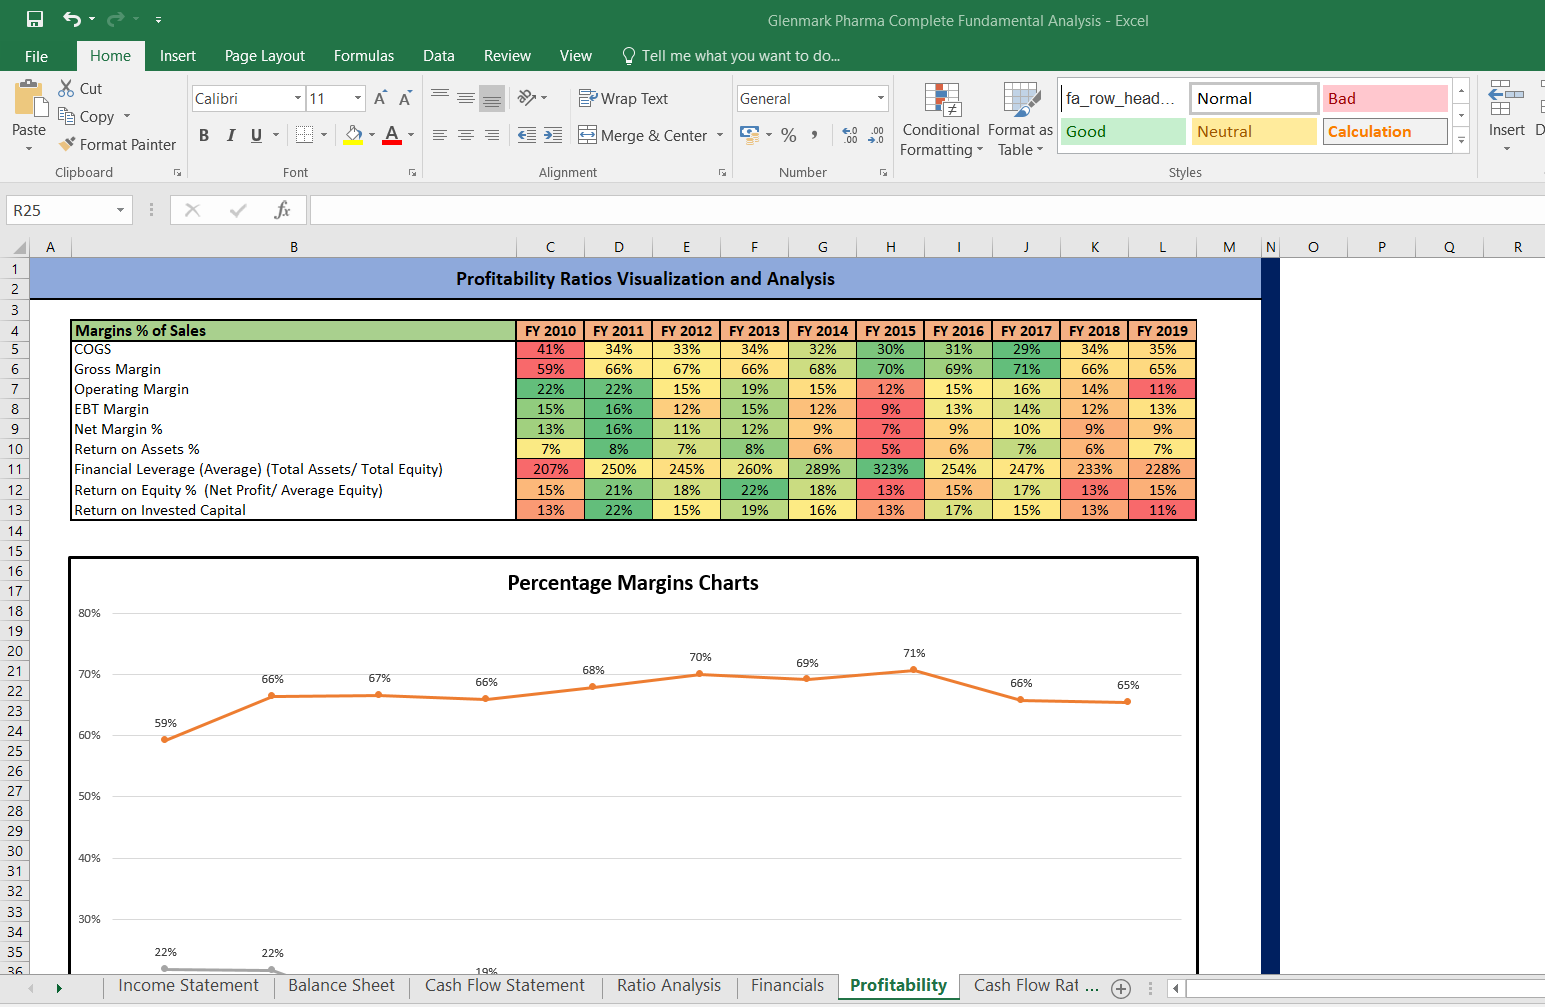Increase the cell indent
The image size is (1545, 1007).
[x=553, y=135]
